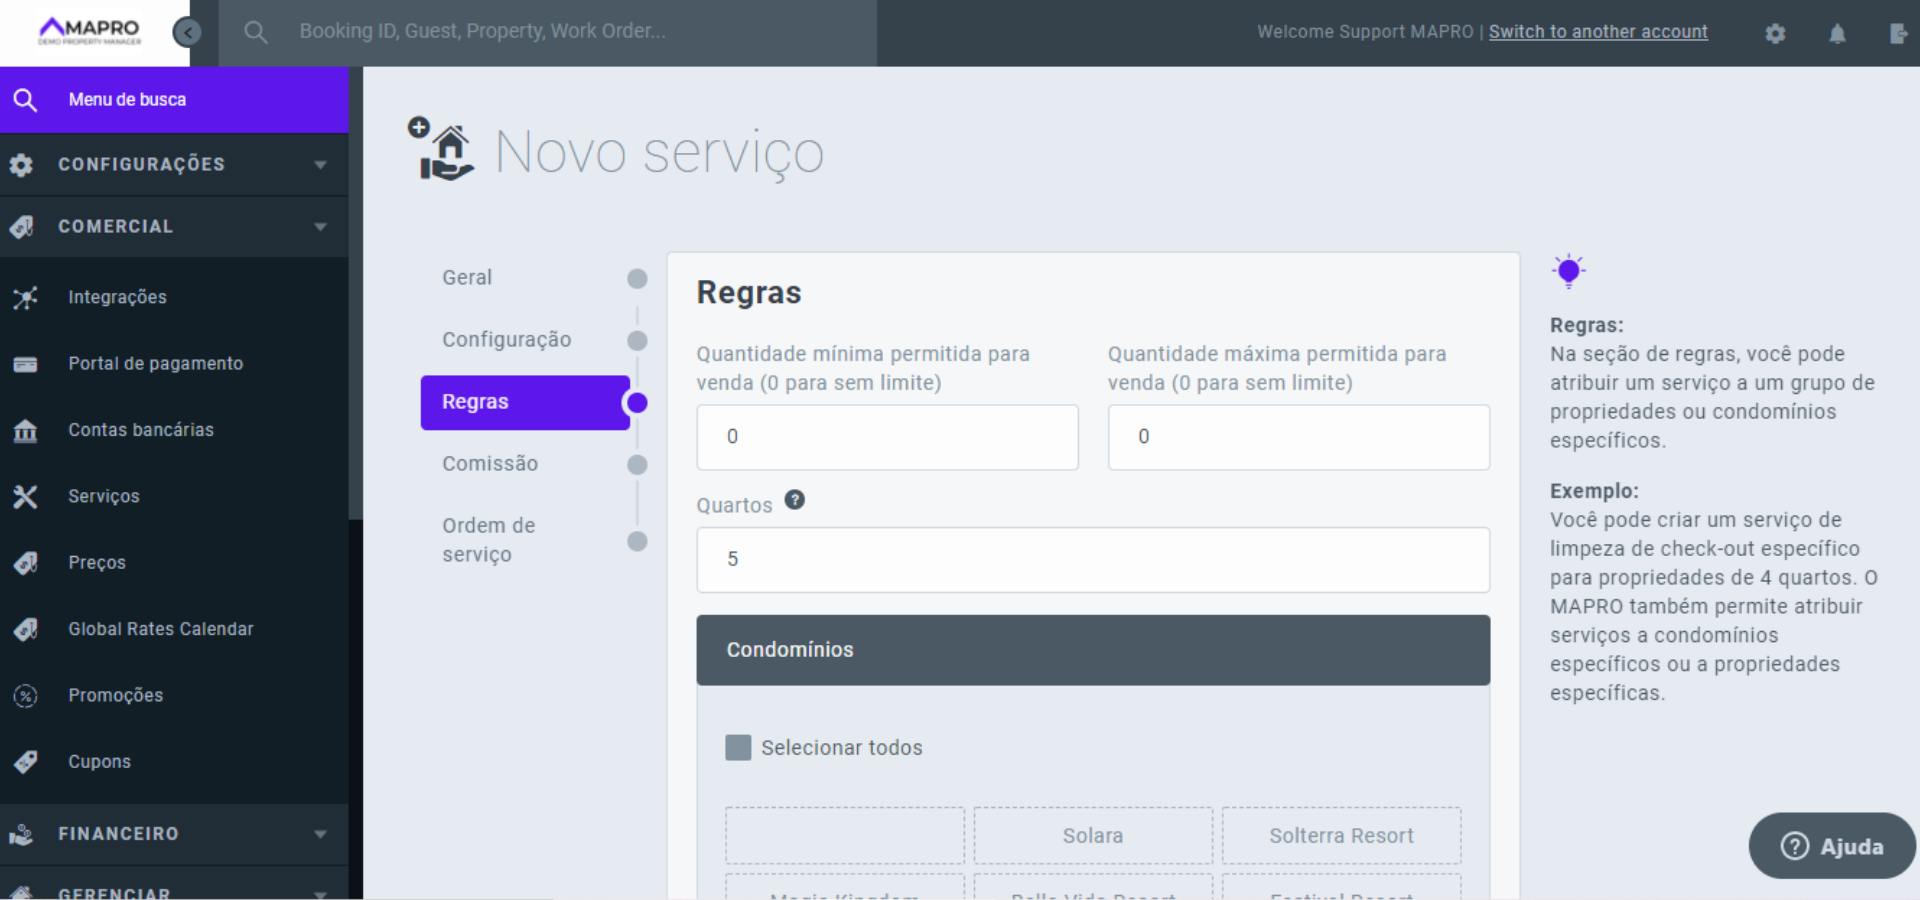Image resolution: width=1920 pixels, height=900 pixels.
Task: Select the Solterra Resort condominium option
Action: (1340, 836)
